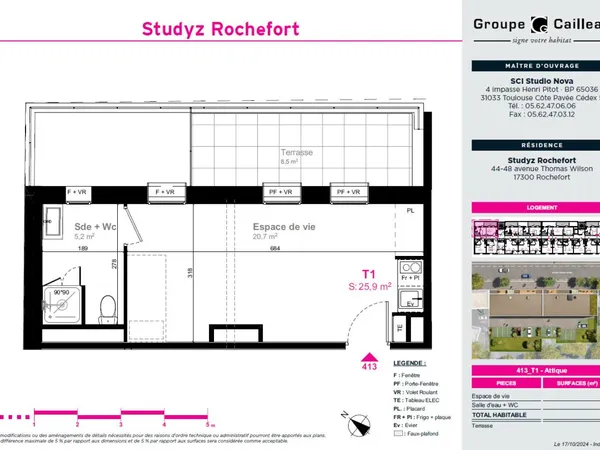
Task: Click legend entry F : Fenêtre
Action: point(406,375)
